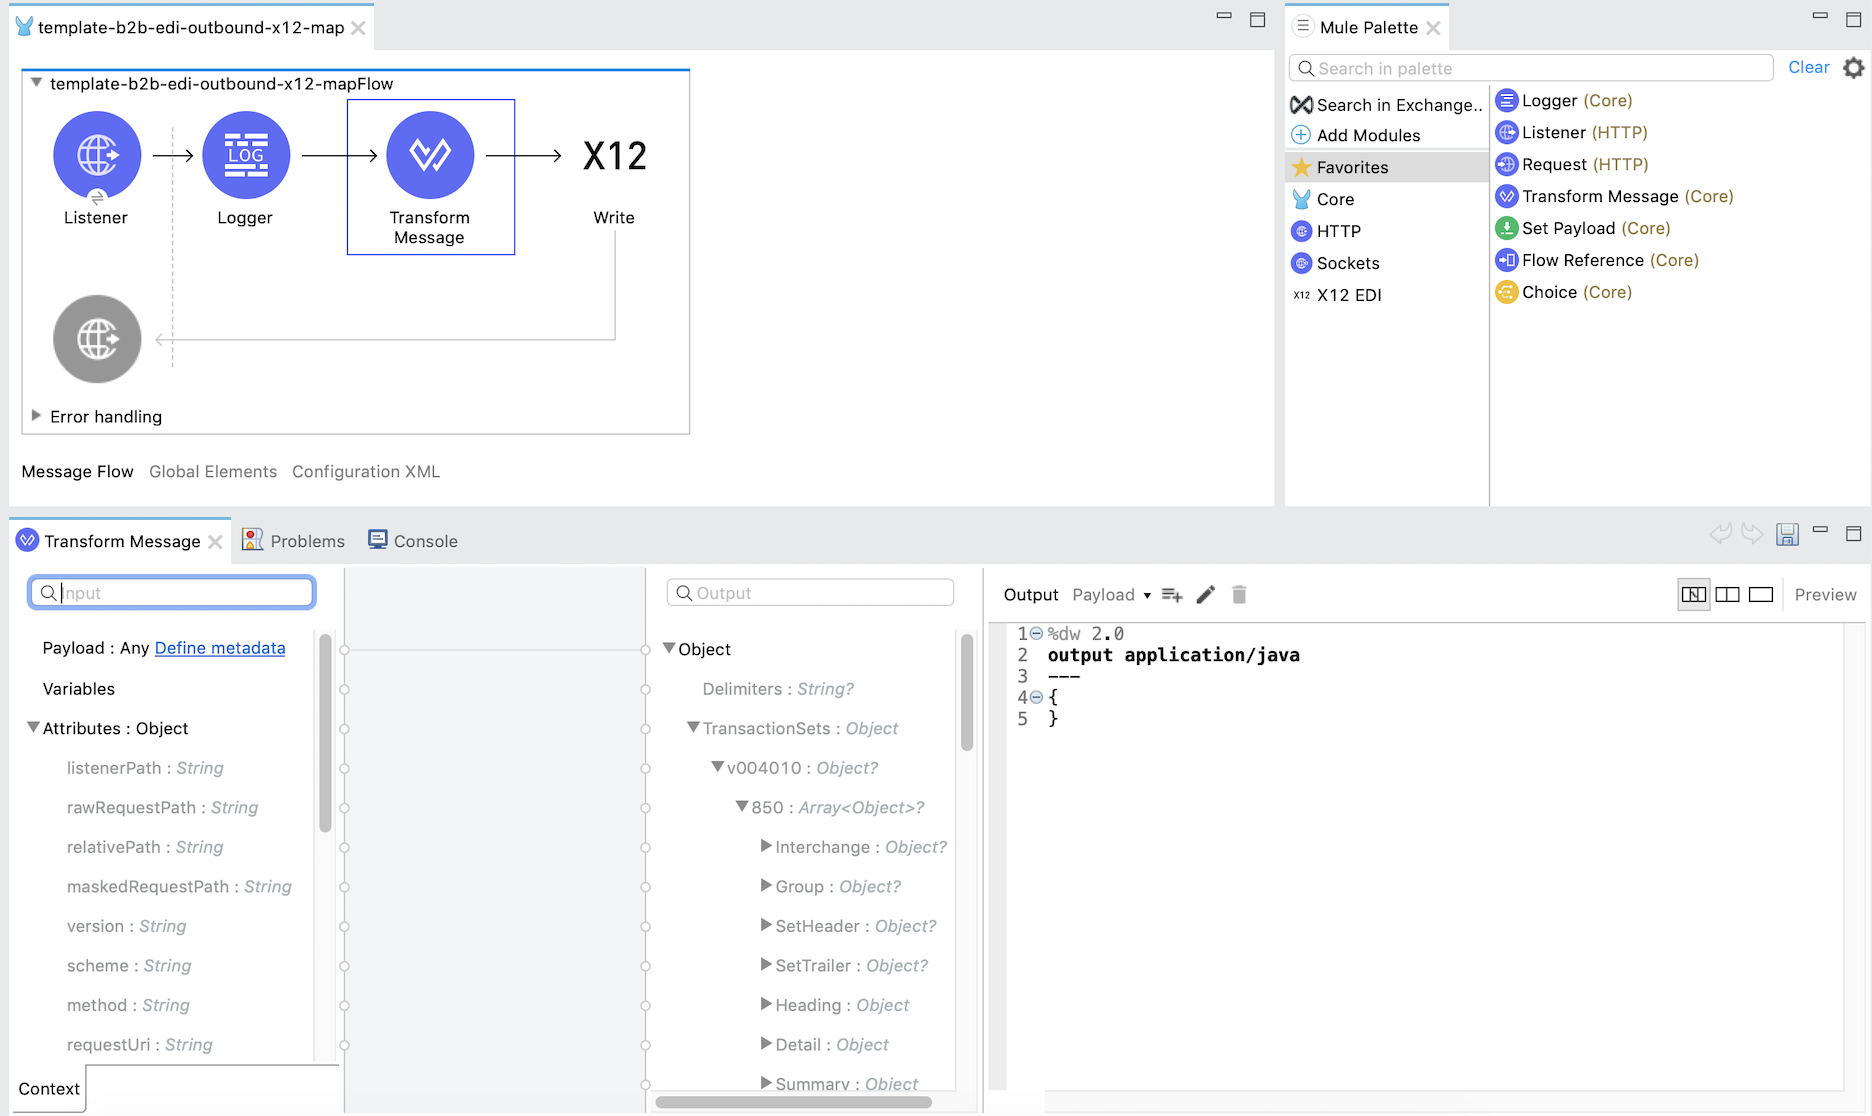Expand the Heading node
Image resolution: width=1872 pixels, height=1116 pixels.
coord(766,1004)
